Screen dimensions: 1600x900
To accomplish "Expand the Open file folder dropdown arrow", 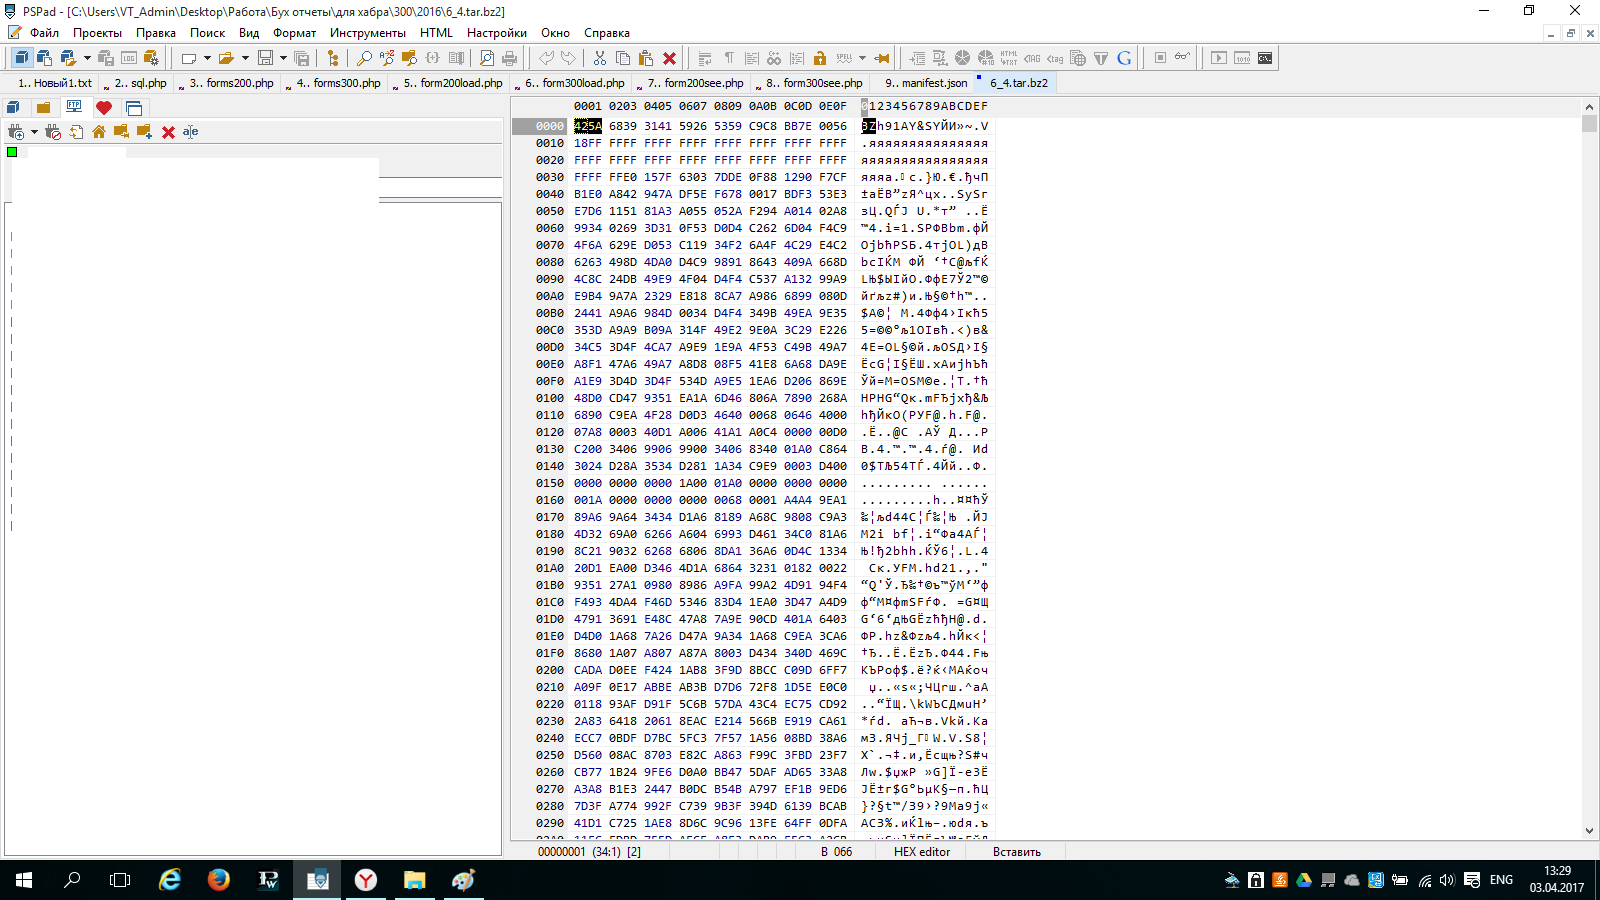I will click(x=245, y=58).
